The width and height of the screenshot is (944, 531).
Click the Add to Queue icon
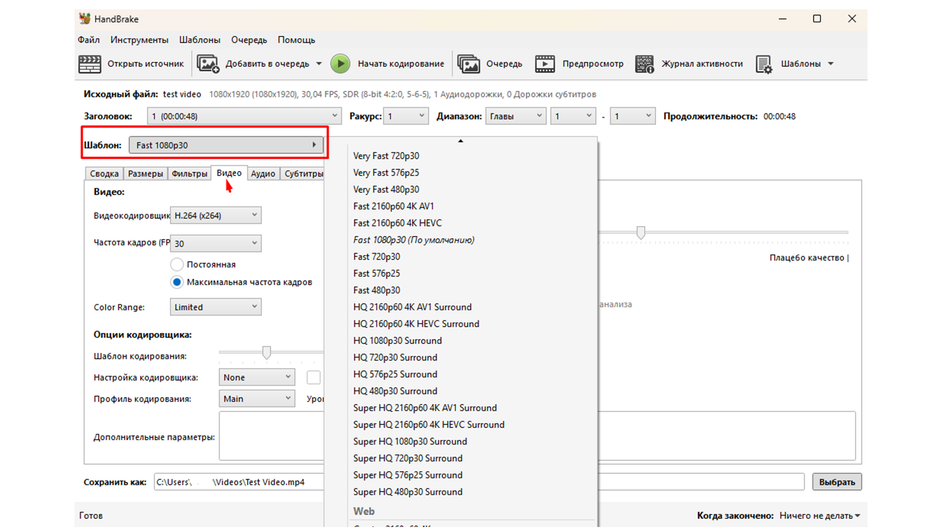point(208,64)
